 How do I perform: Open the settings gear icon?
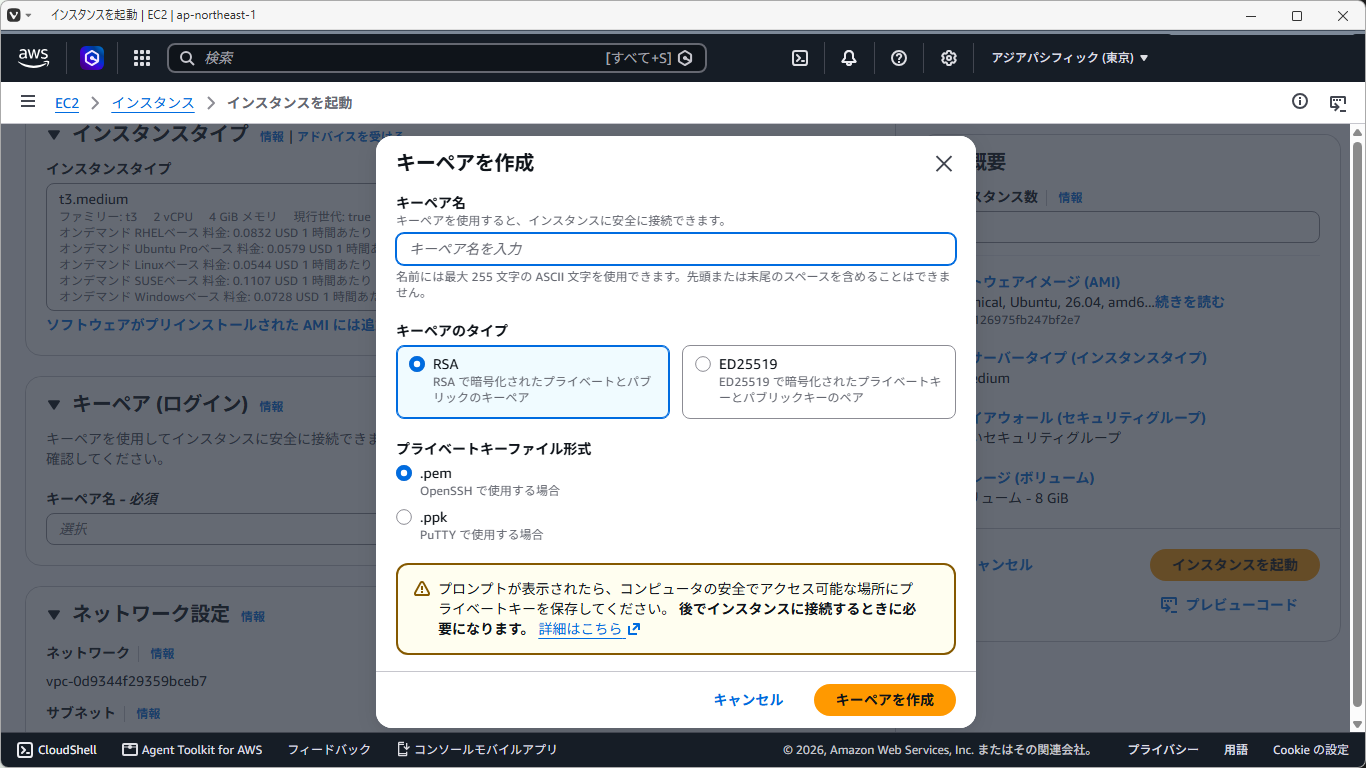pyautogui.click(x=949, y=58)
